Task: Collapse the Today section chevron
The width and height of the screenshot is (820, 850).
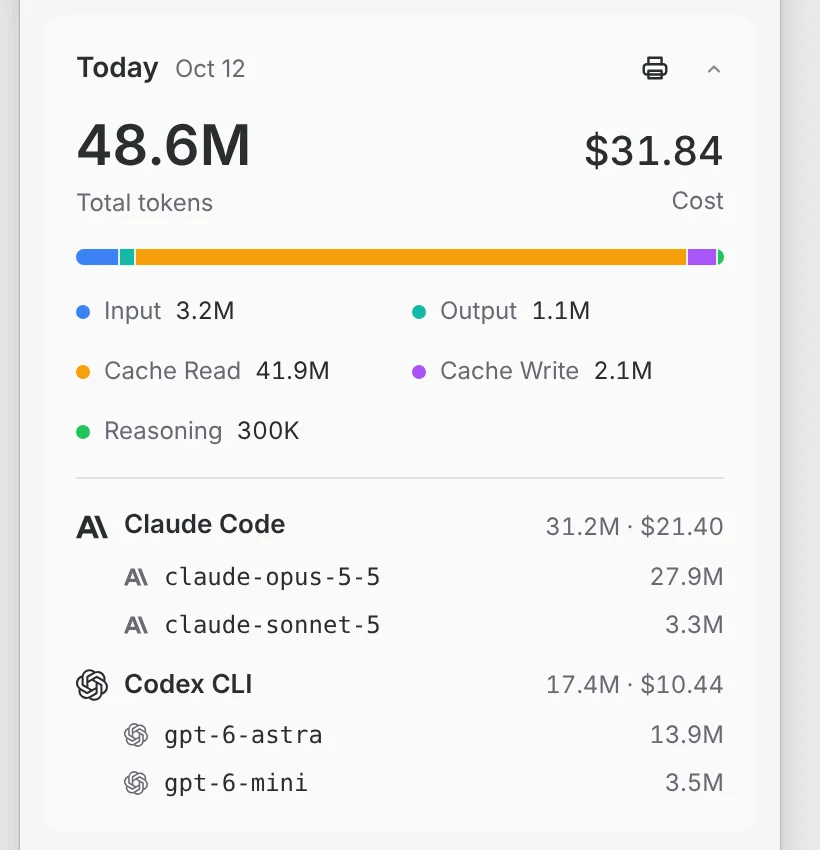Action: 714,69
